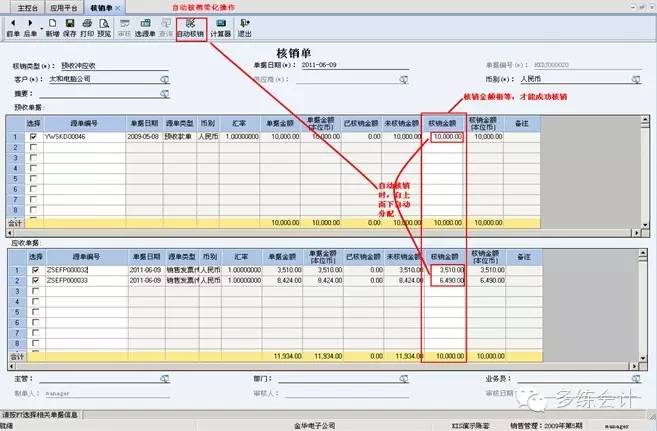Select the 核销单 tab
The image size is (657, 431).
(x=101, y=8)
